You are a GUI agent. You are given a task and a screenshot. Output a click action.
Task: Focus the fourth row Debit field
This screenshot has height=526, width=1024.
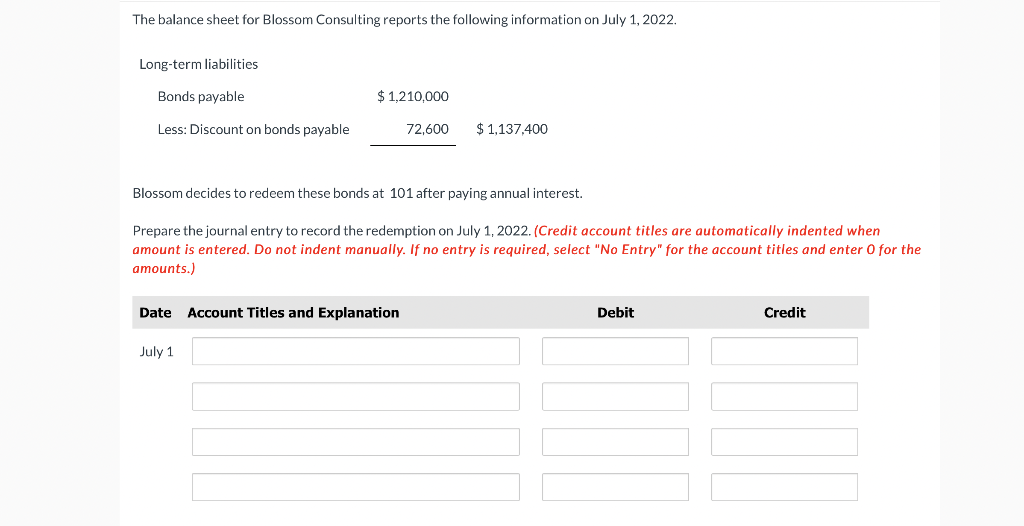tap(615, 487)
